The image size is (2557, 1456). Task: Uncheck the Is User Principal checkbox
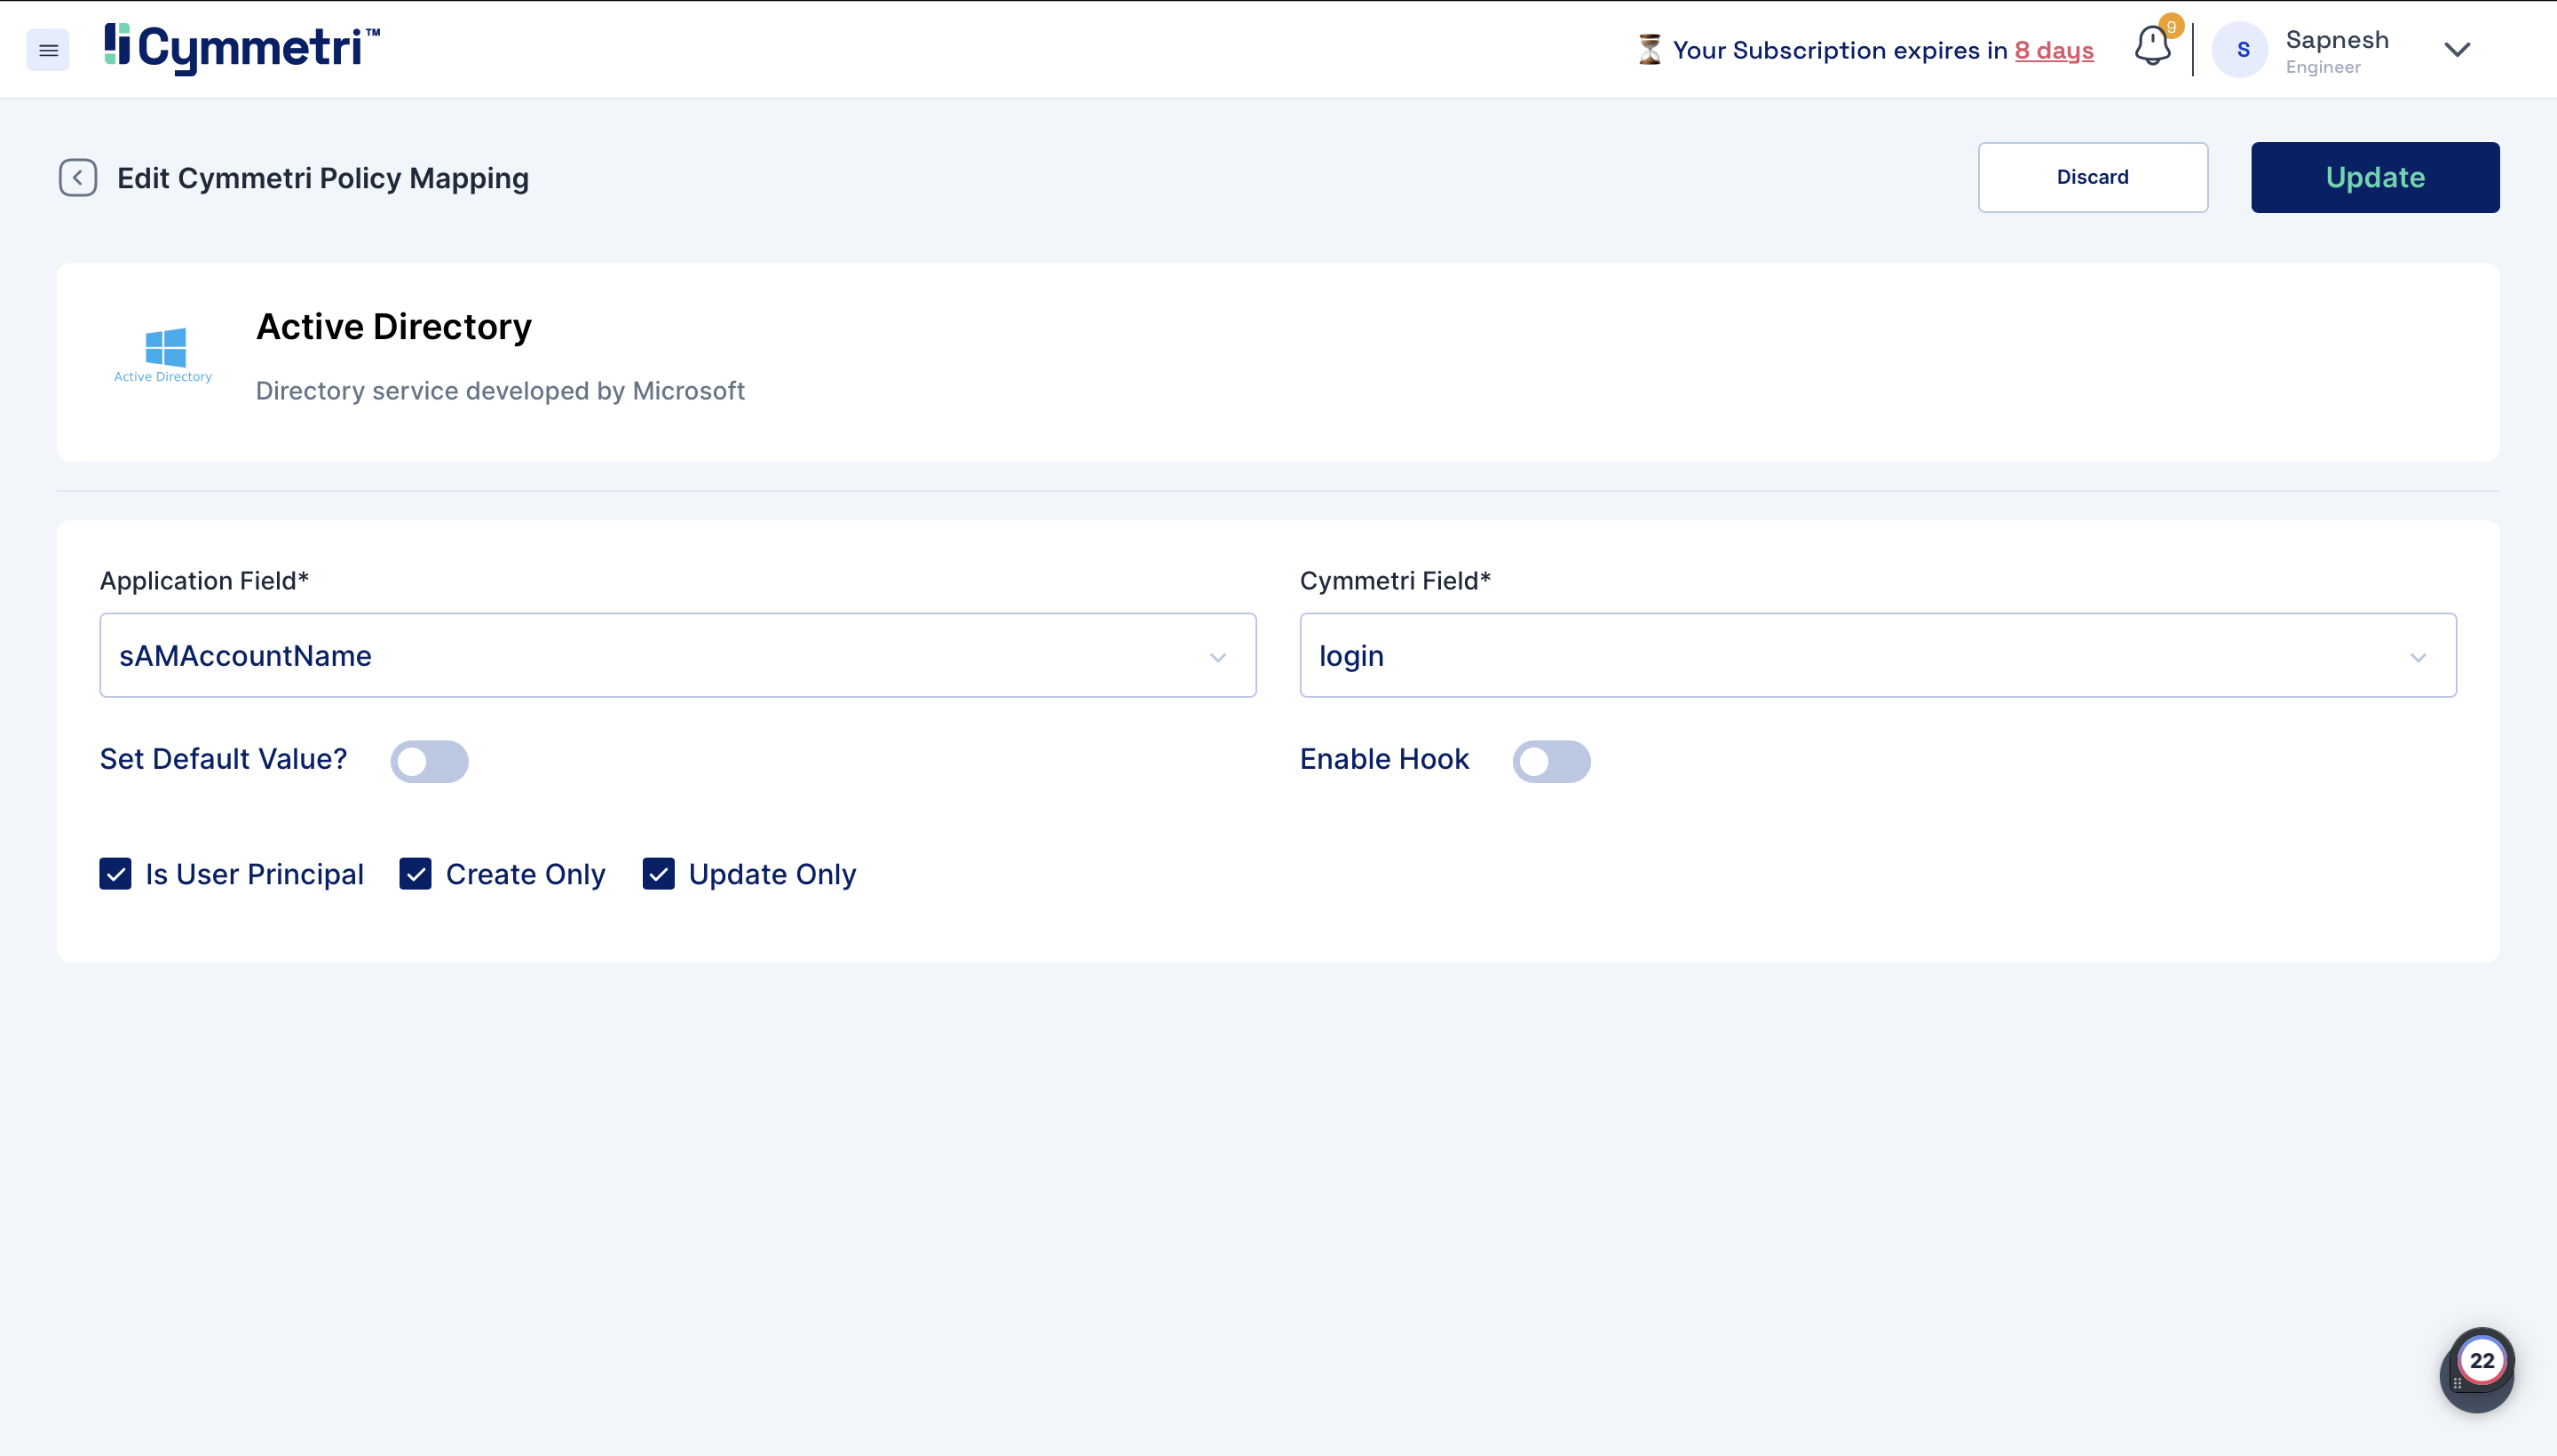pos(116,874)
